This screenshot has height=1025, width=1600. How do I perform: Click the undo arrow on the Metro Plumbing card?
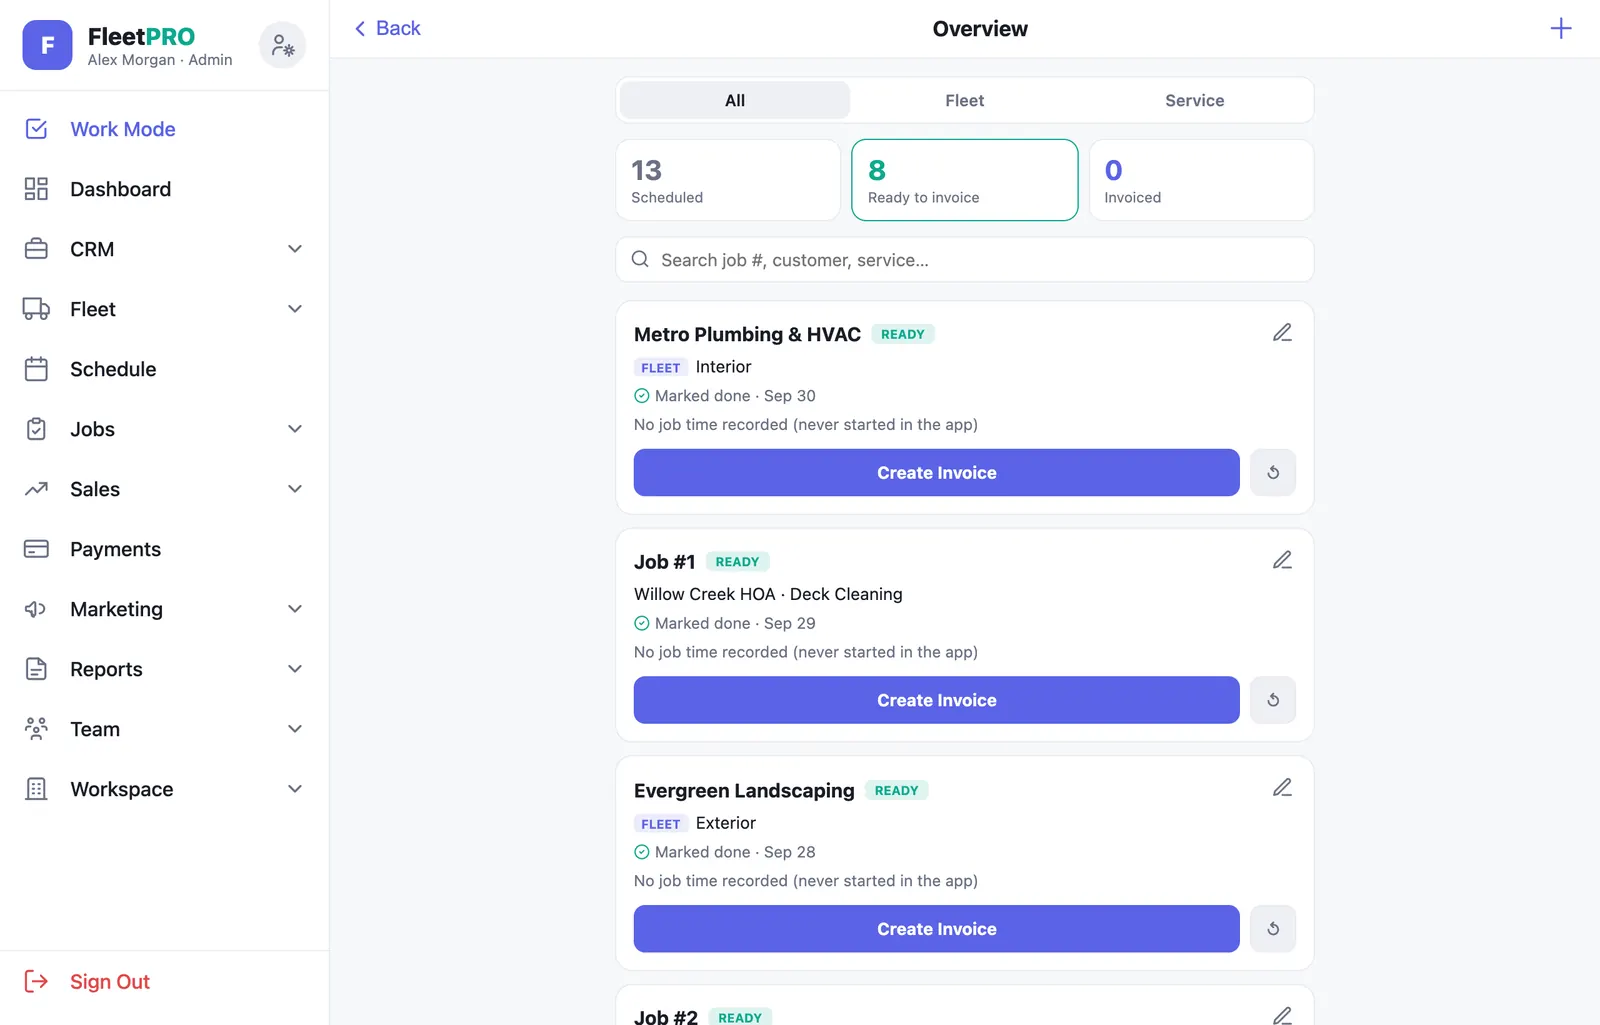(x=1273, y=472)
